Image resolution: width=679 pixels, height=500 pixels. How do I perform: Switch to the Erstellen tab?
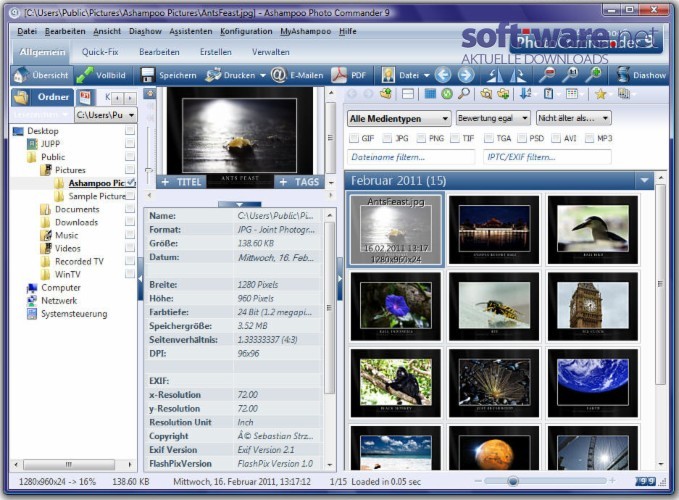[216, 52]
